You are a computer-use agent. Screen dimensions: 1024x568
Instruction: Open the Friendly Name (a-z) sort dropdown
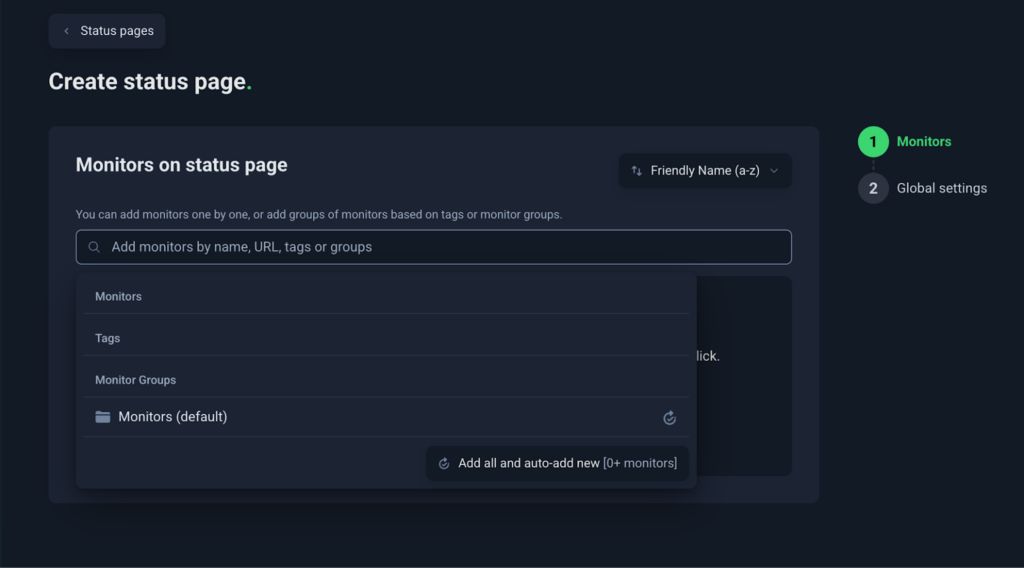pyautogui.click(x=705, y=171)
